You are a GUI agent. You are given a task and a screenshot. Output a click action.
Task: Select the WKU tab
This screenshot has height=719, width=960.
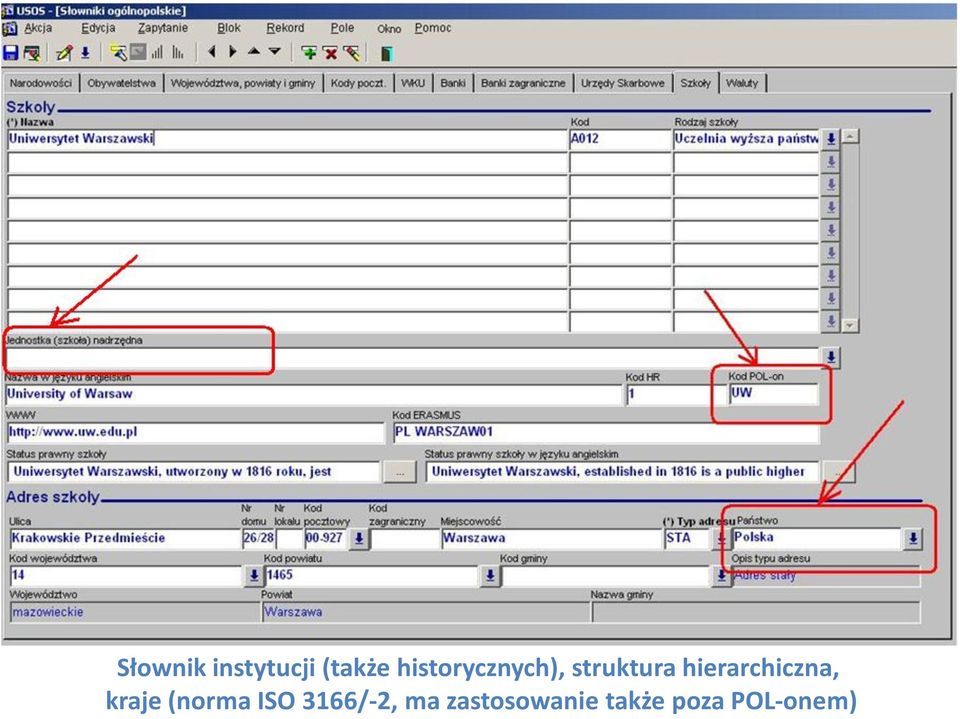(413, 83)
